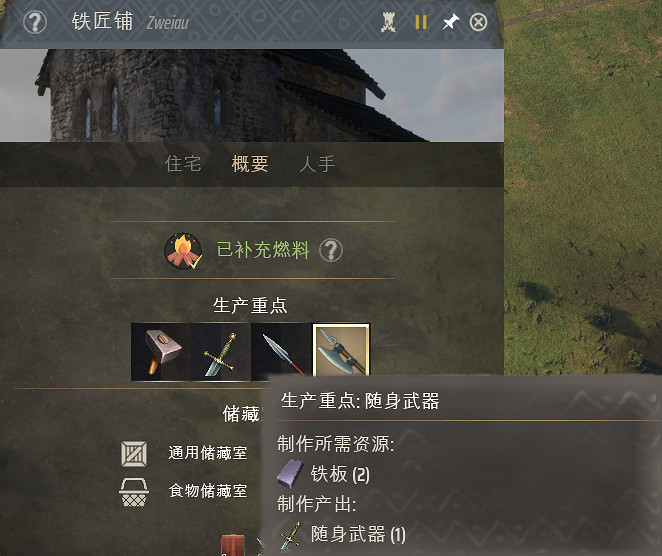Click the campfire fuel status icon
662x556 pixels.
tap(183, 251)
